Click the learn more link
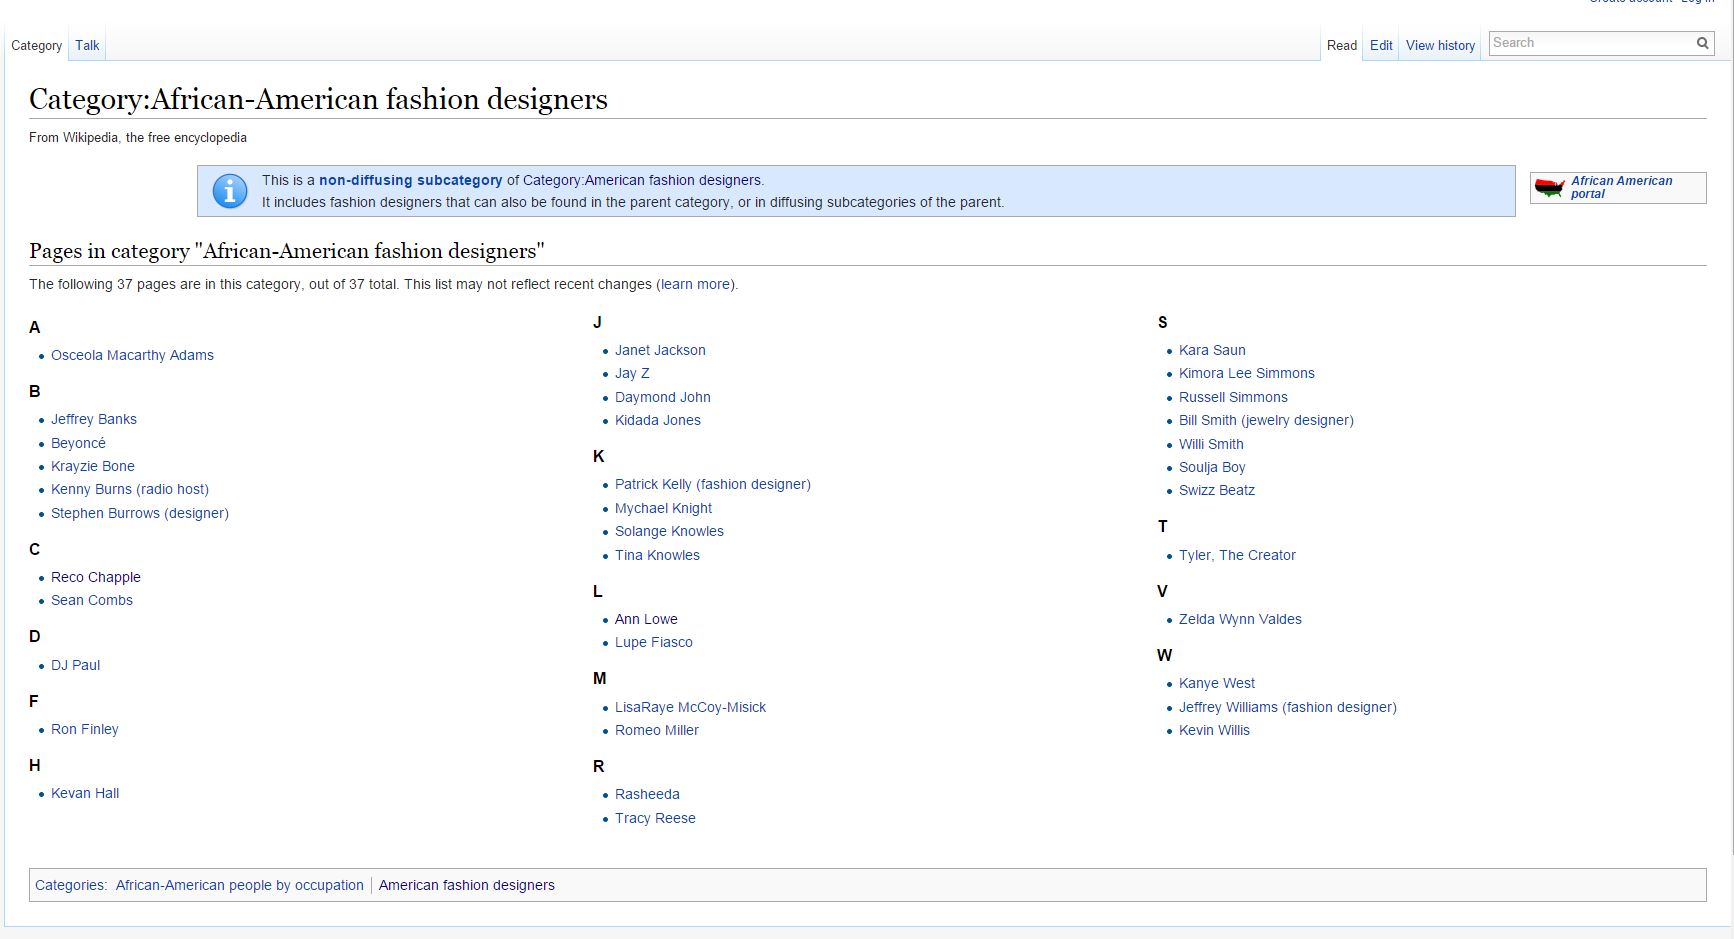 pos(695,284)
